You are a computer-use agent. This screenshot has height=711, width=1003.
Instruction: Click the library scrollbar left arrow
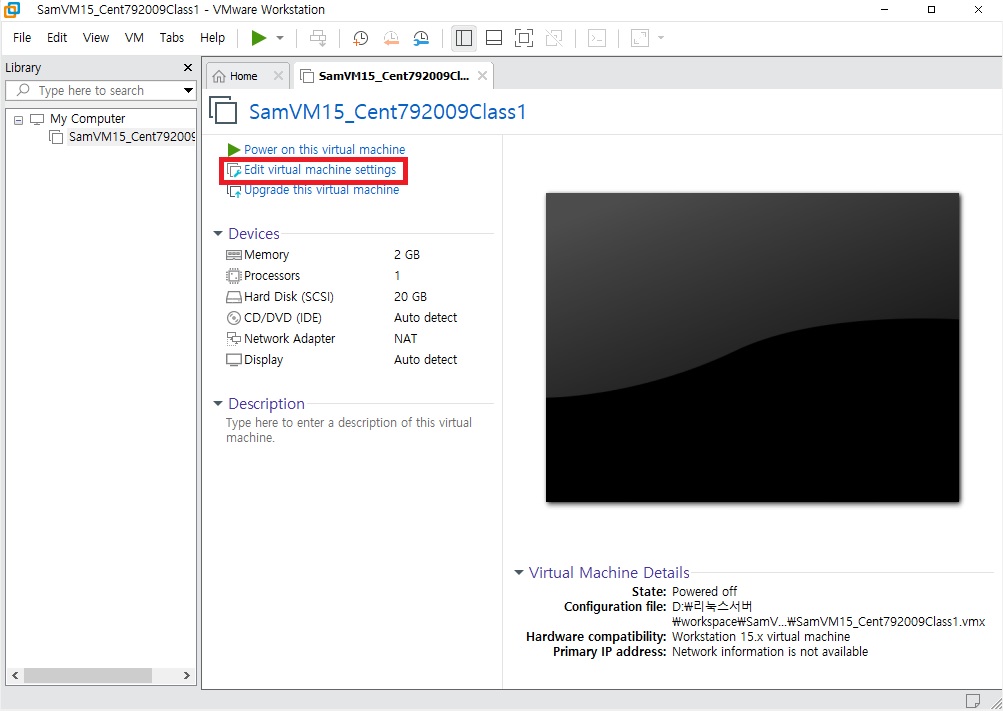click(15, 675)
